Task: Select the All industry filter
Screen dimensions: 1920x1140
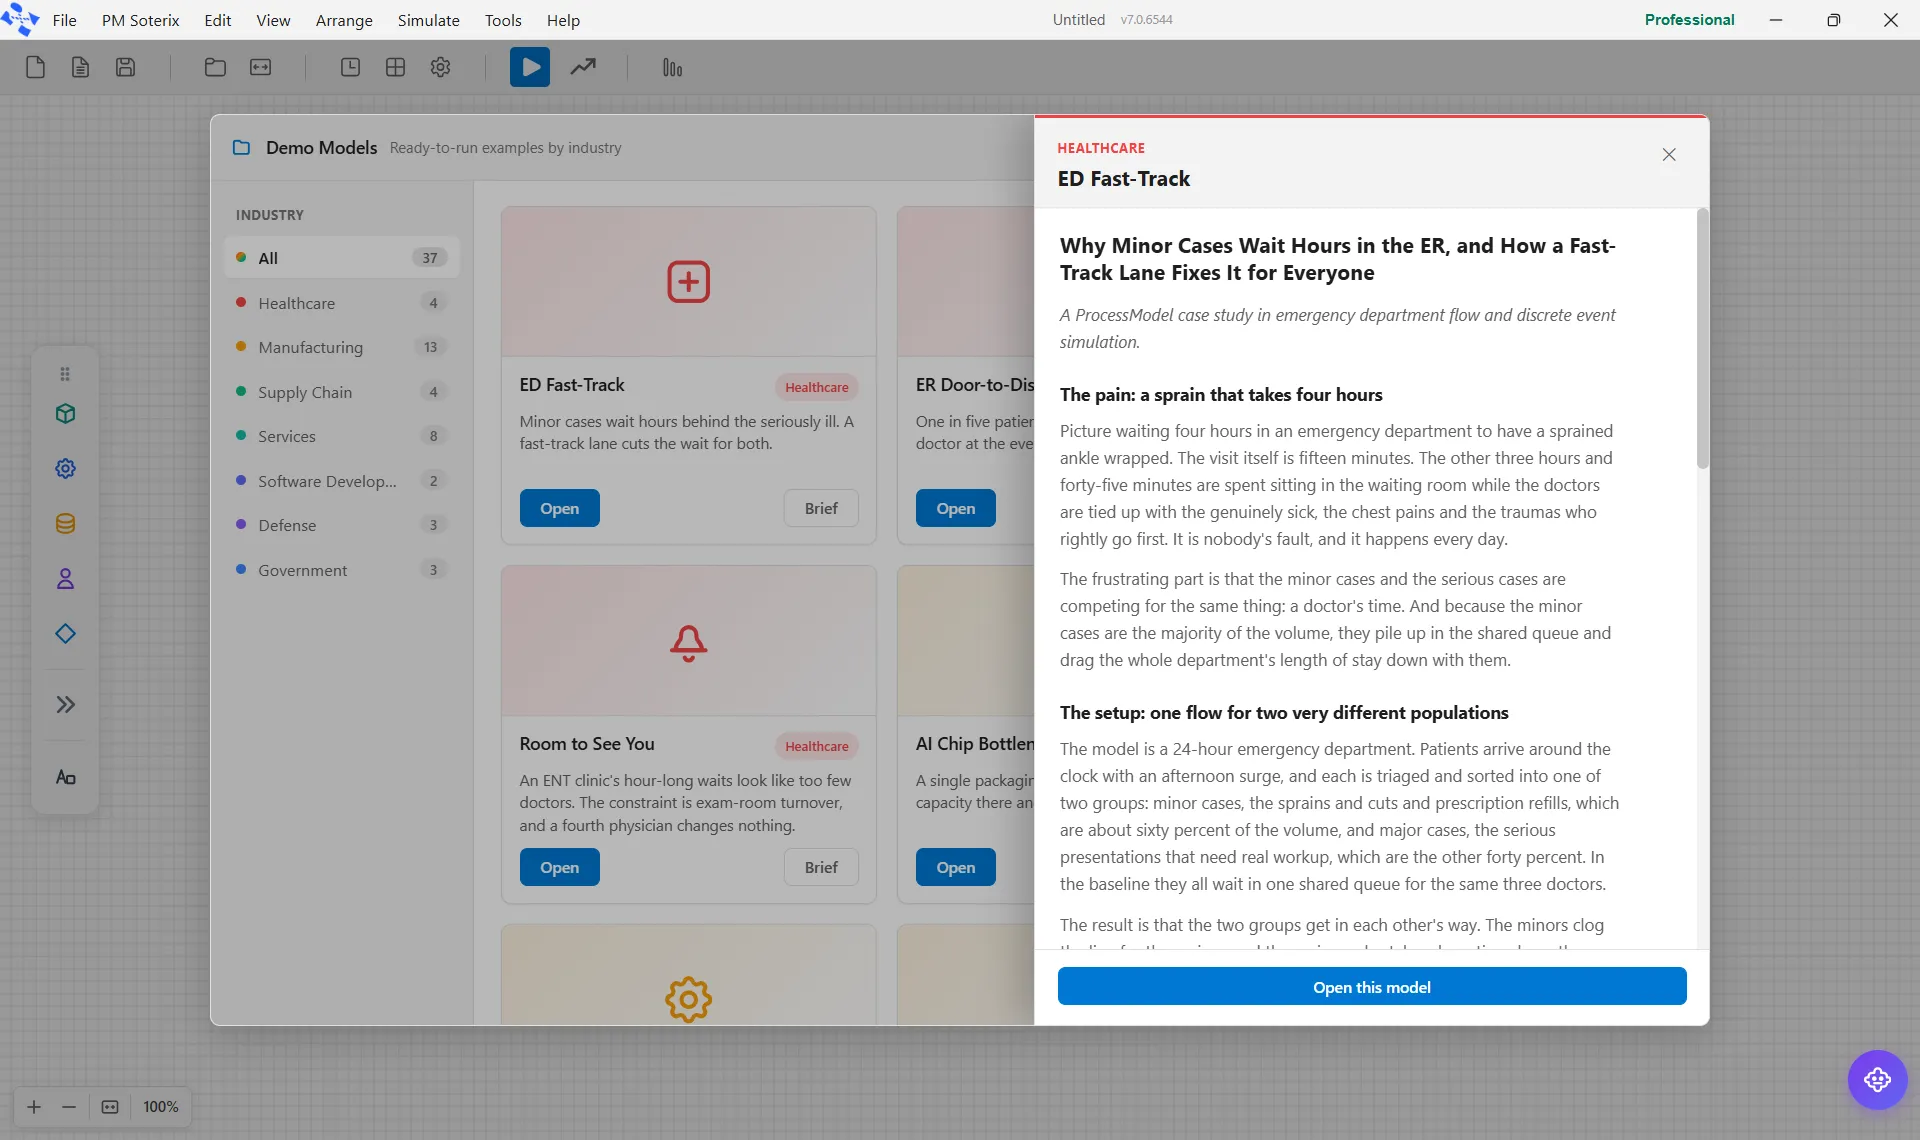Action: pos(342,257)
